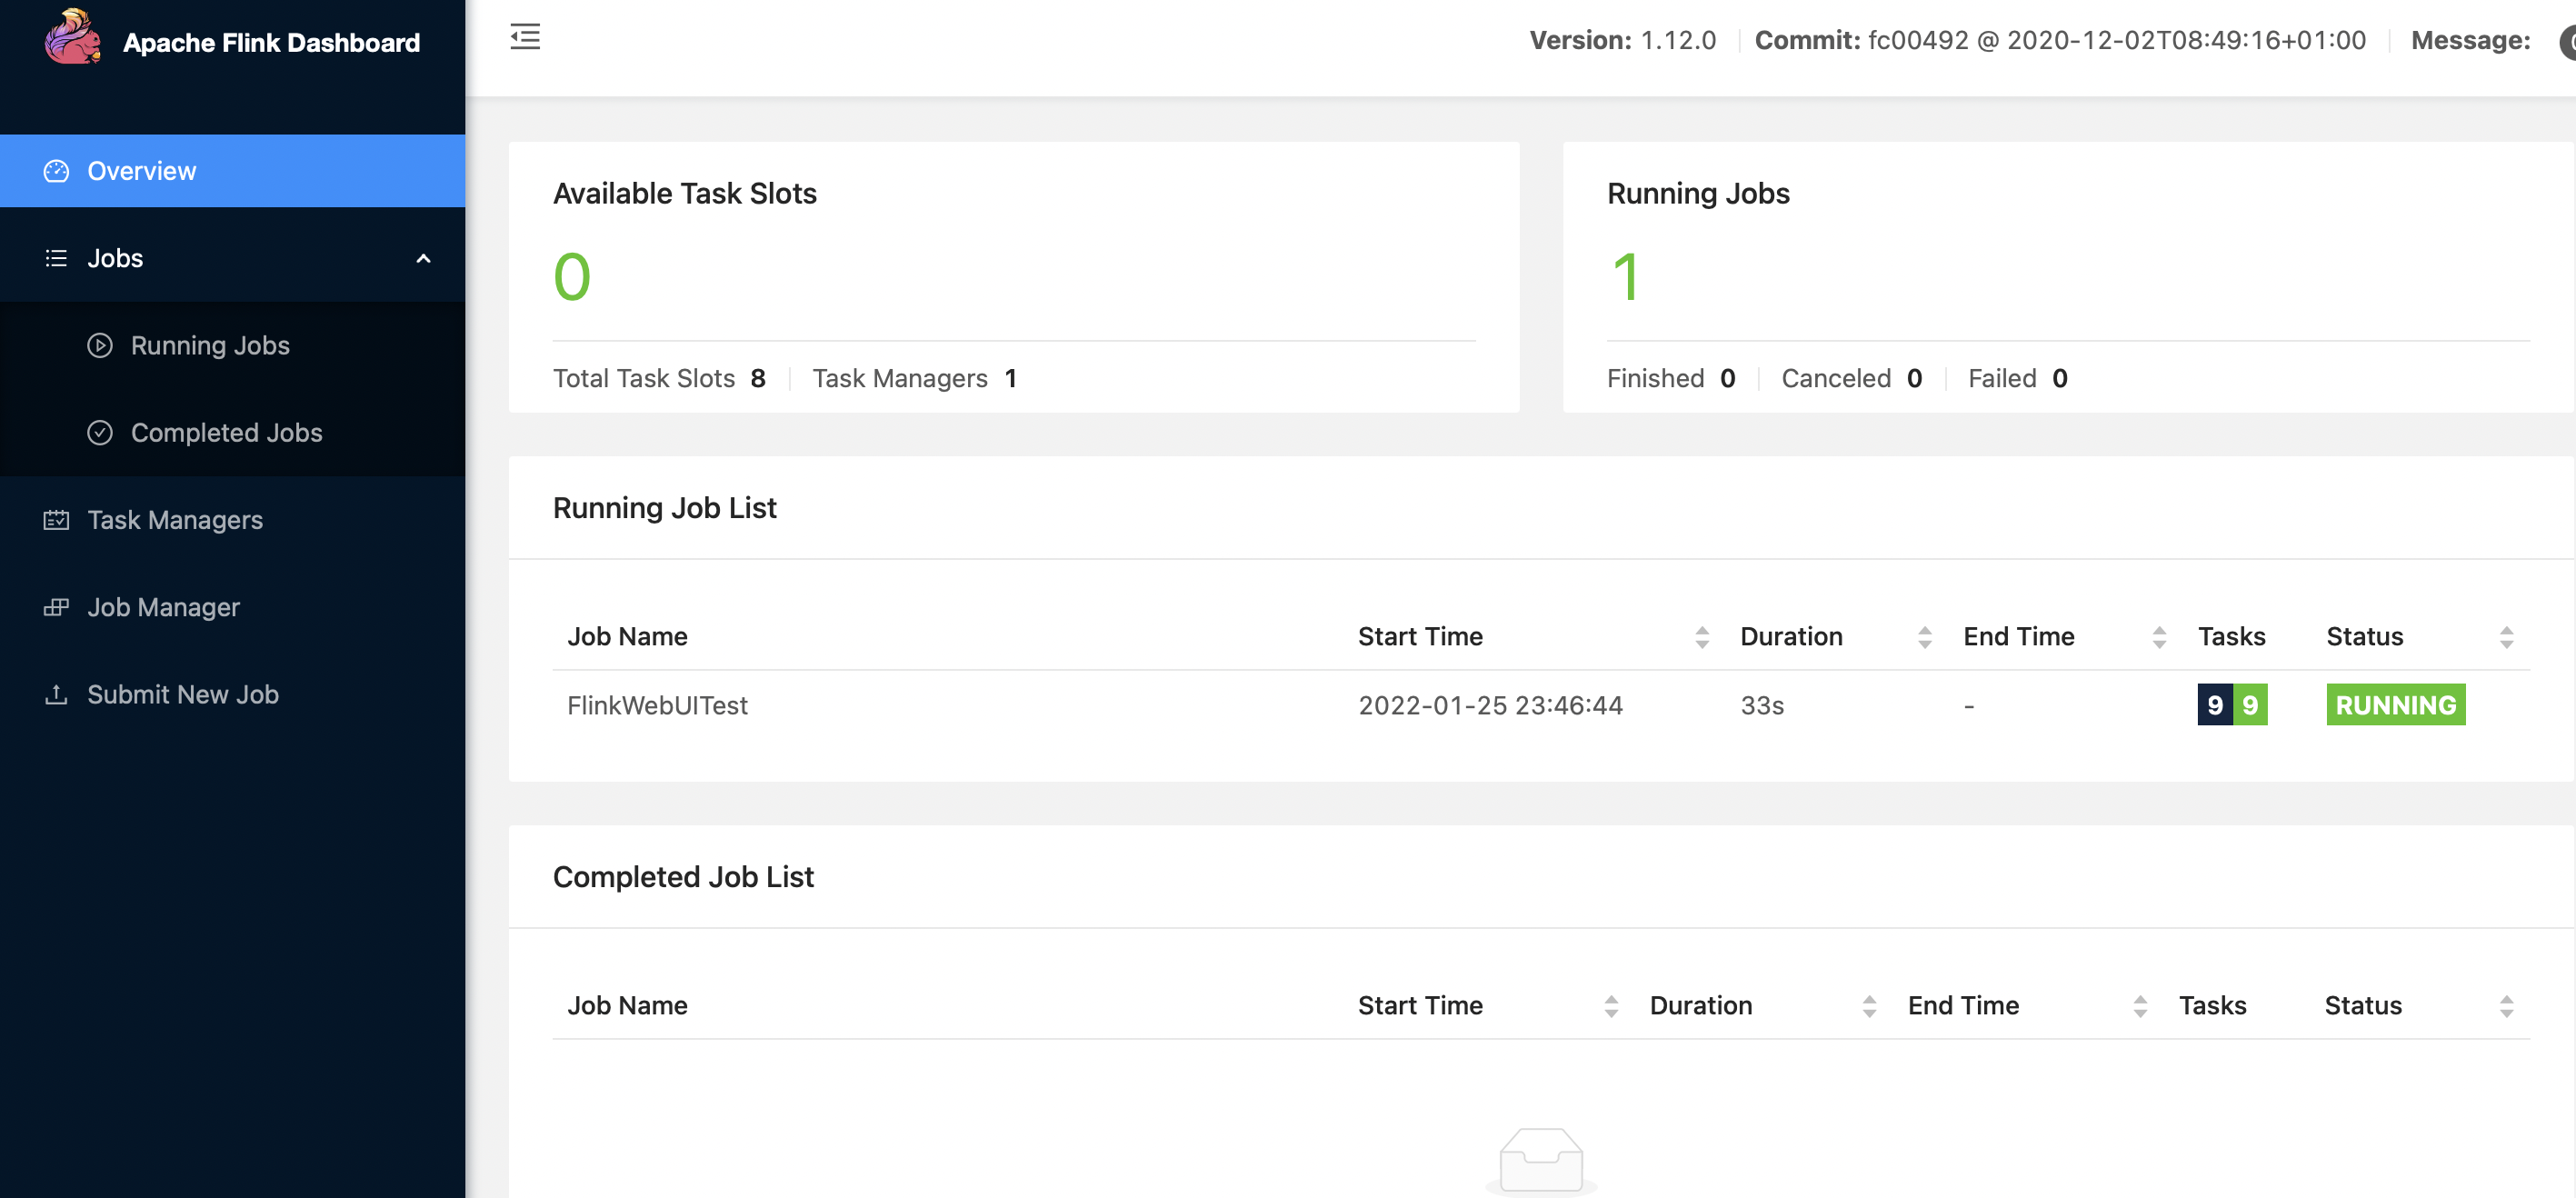Click the Running Jobs play-circle icon
The width and height of the screenshot is (2576, 1198).
tap(100, 345)
